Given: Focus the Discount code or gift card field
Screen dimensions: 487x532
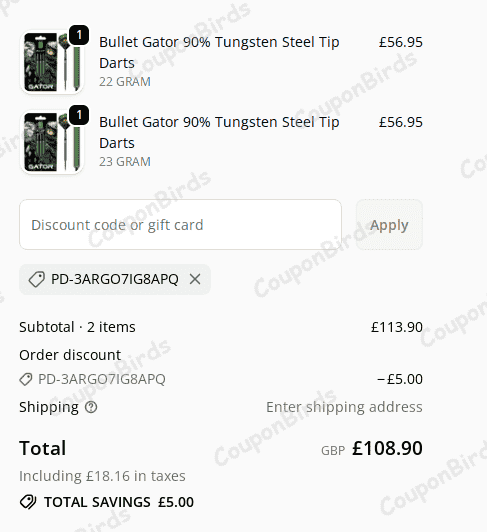Looking at the screenshot, I should point(181,225).
